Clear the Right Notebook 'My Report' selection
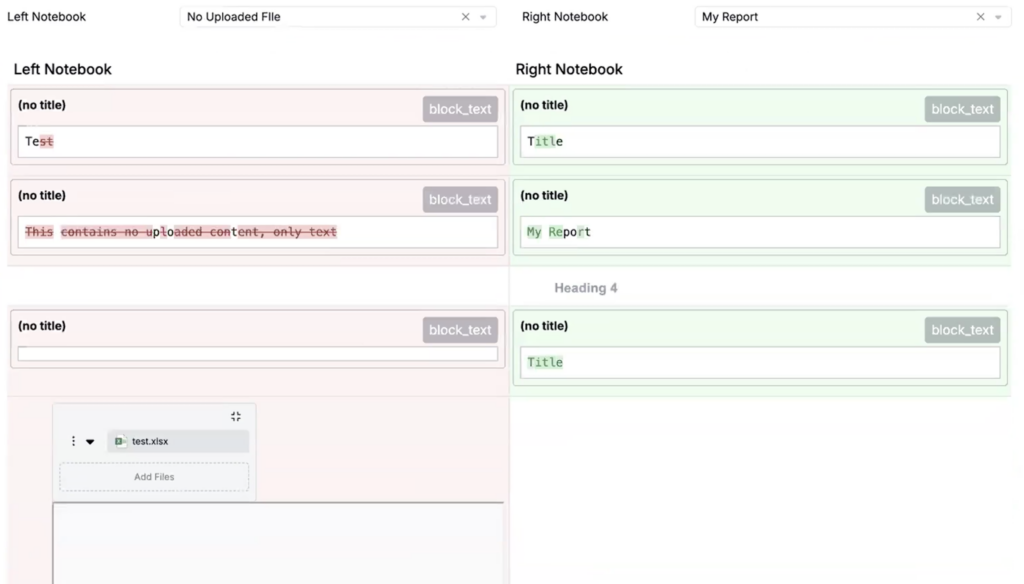Viewport: 1024px width, 584px height. (980, 17)
